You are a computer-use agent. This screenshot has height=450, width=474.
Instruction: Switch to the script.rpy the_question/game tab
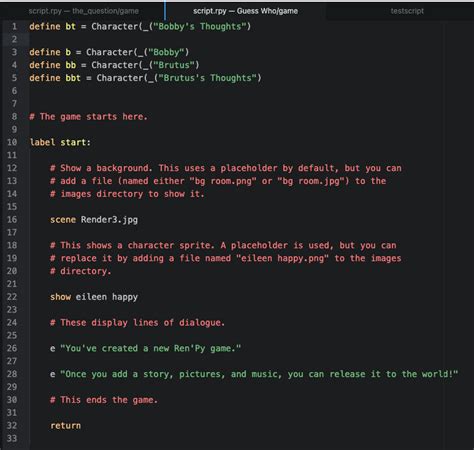[83, 11]
